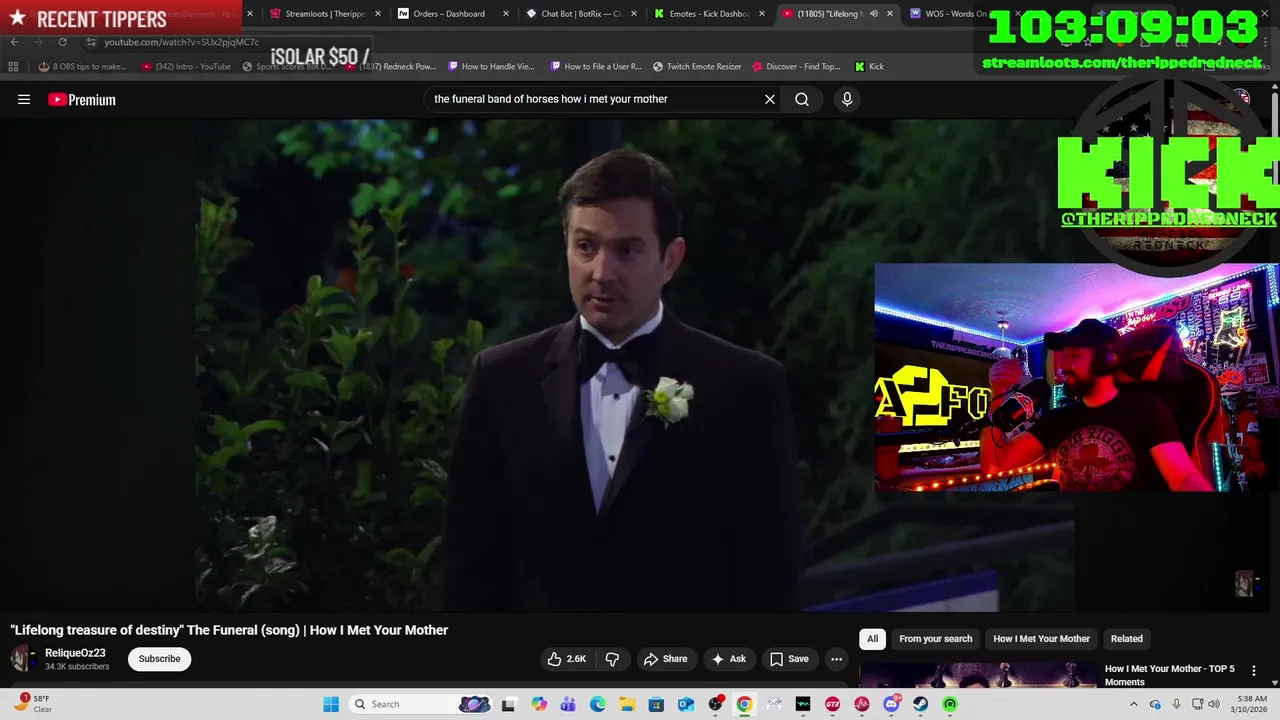1280x720 pixels.
Task: Select the All filter chip
Action: [x=872, y=639]
